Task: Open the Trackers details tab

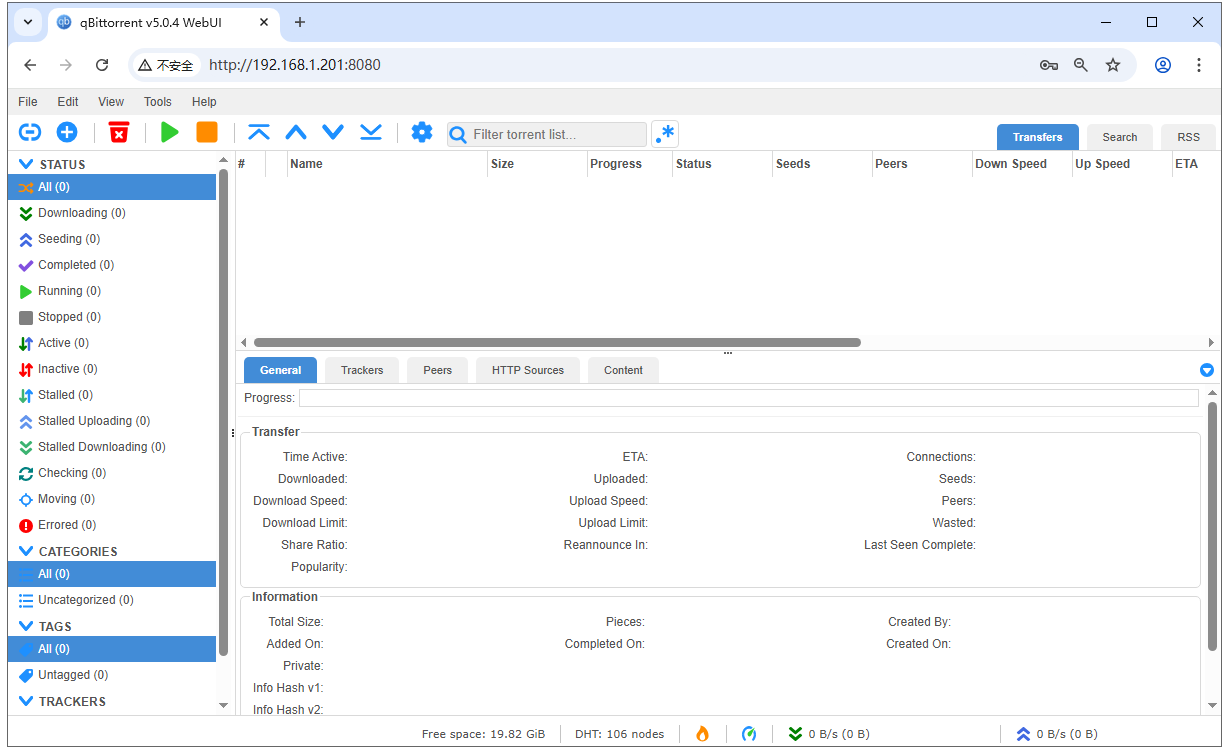Action: click(x=361, y=370)
